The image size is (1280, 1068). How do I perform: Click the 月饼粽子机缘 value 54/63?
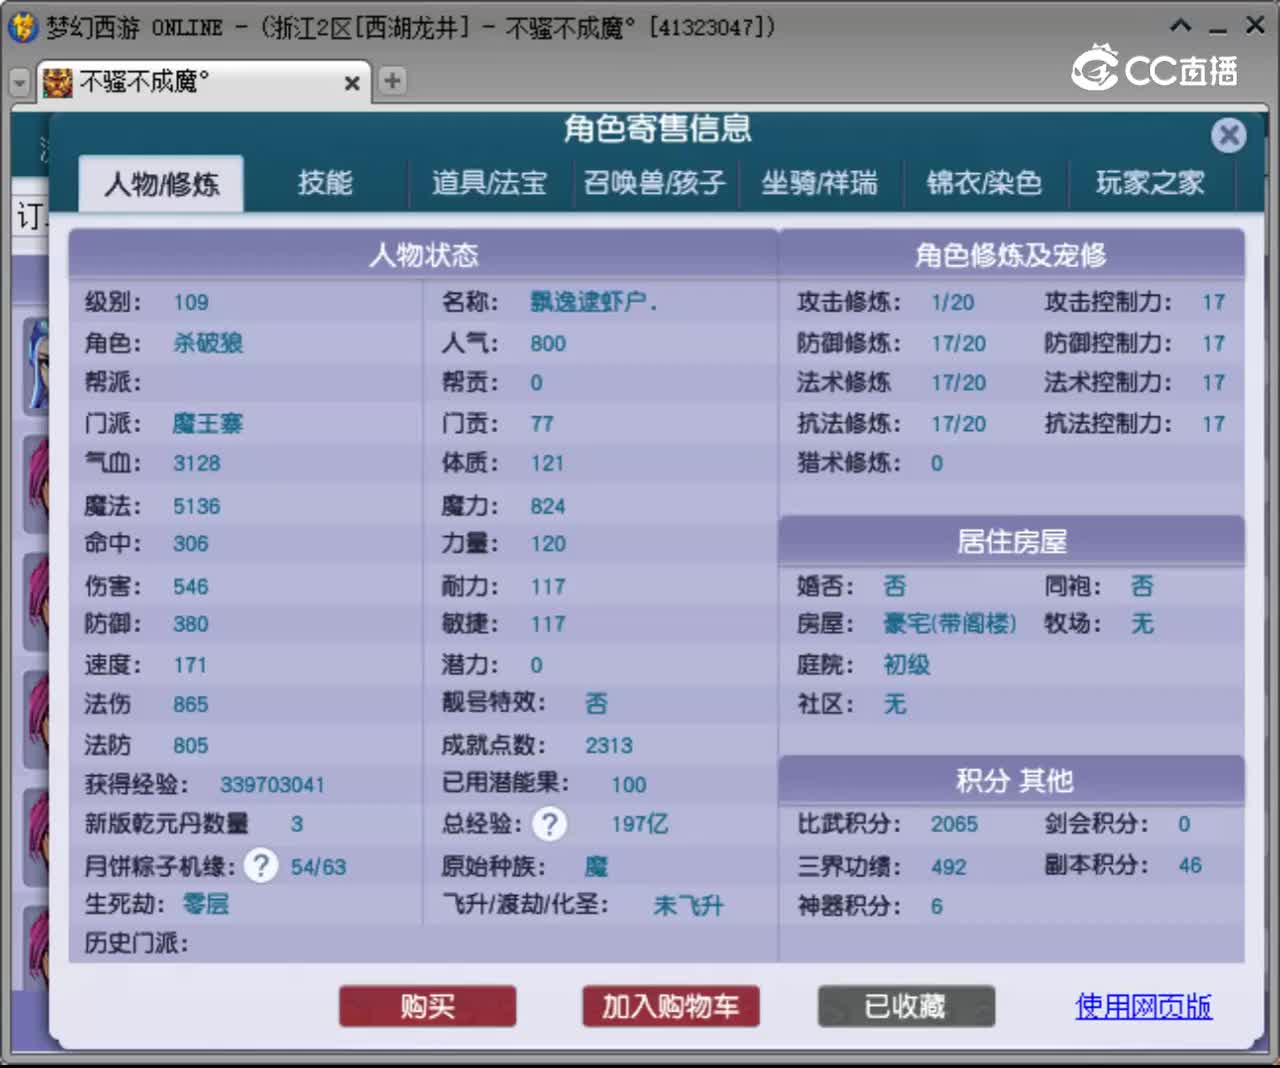[318, 867]
